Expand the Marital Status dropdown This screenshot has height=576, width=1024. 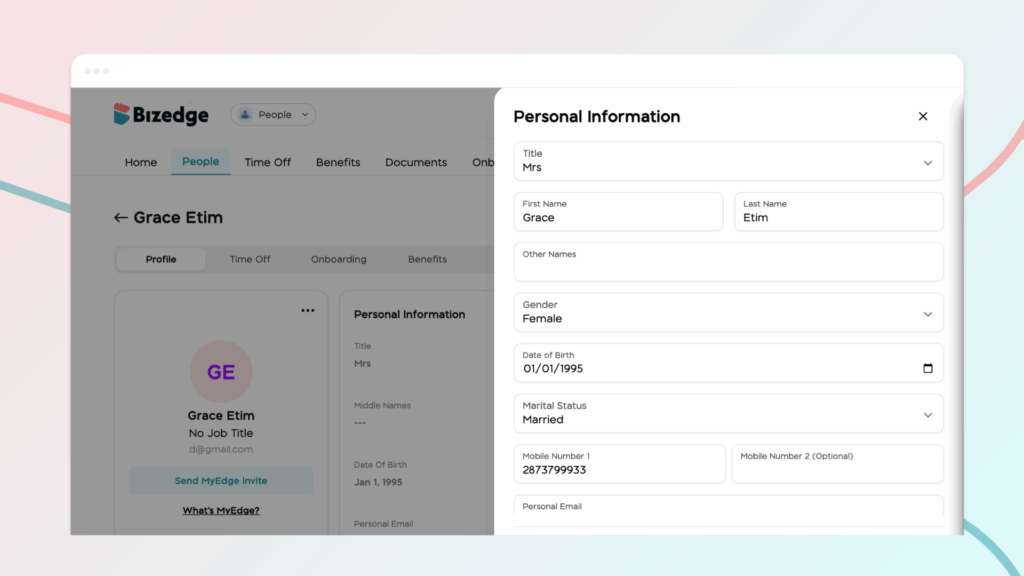927,414
